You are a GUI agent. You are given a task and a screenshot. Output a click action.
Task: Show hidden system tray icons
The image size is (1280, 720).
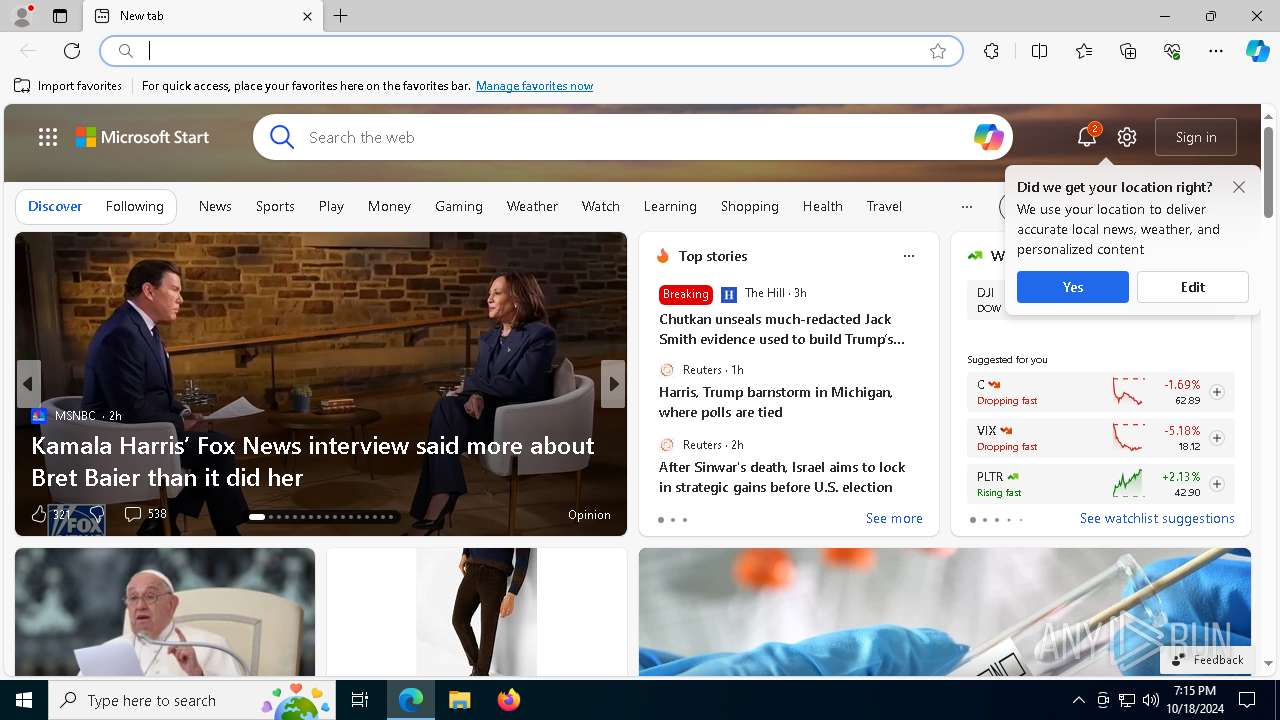tap(1078, 700)
